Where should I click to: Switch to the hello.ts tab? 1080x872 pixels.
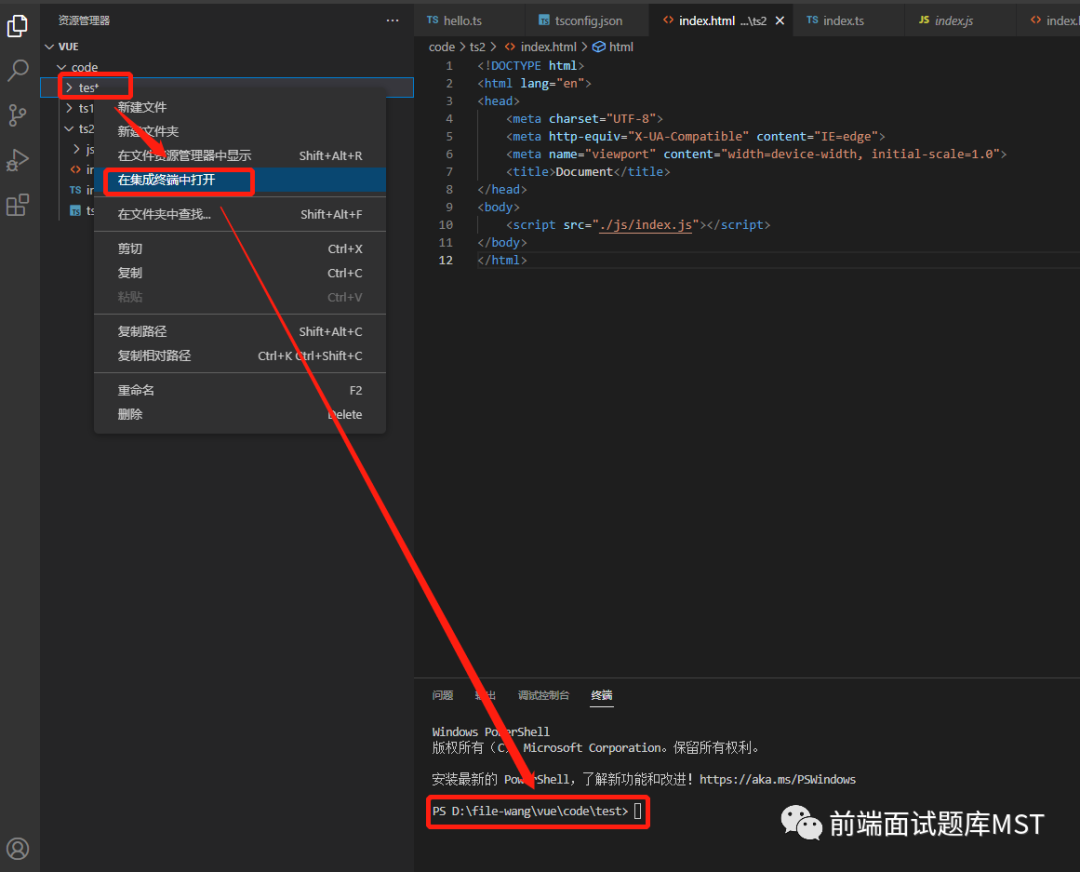click(469, 21)
